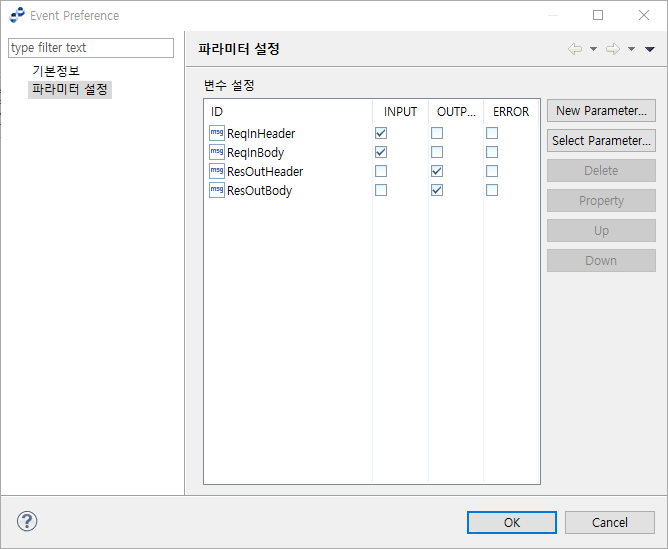Uncheck INPUT for ReqInHeader
The width and height of the screenshot is (668, 549).
coord(381,133)
